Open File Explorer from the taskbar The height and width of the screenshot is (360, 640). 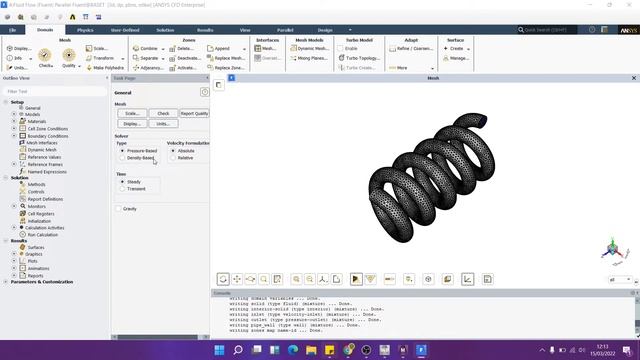[x=311, y=350]
